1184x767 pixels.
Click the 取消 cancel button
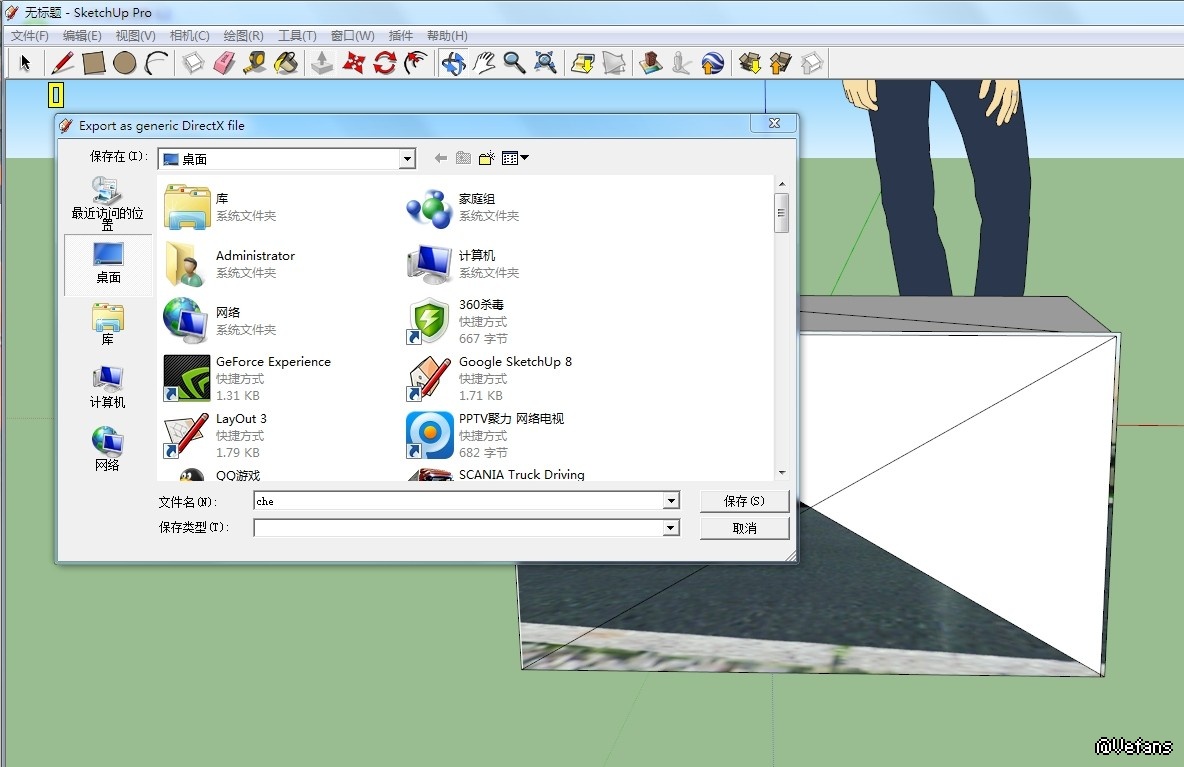coord(744,528)
